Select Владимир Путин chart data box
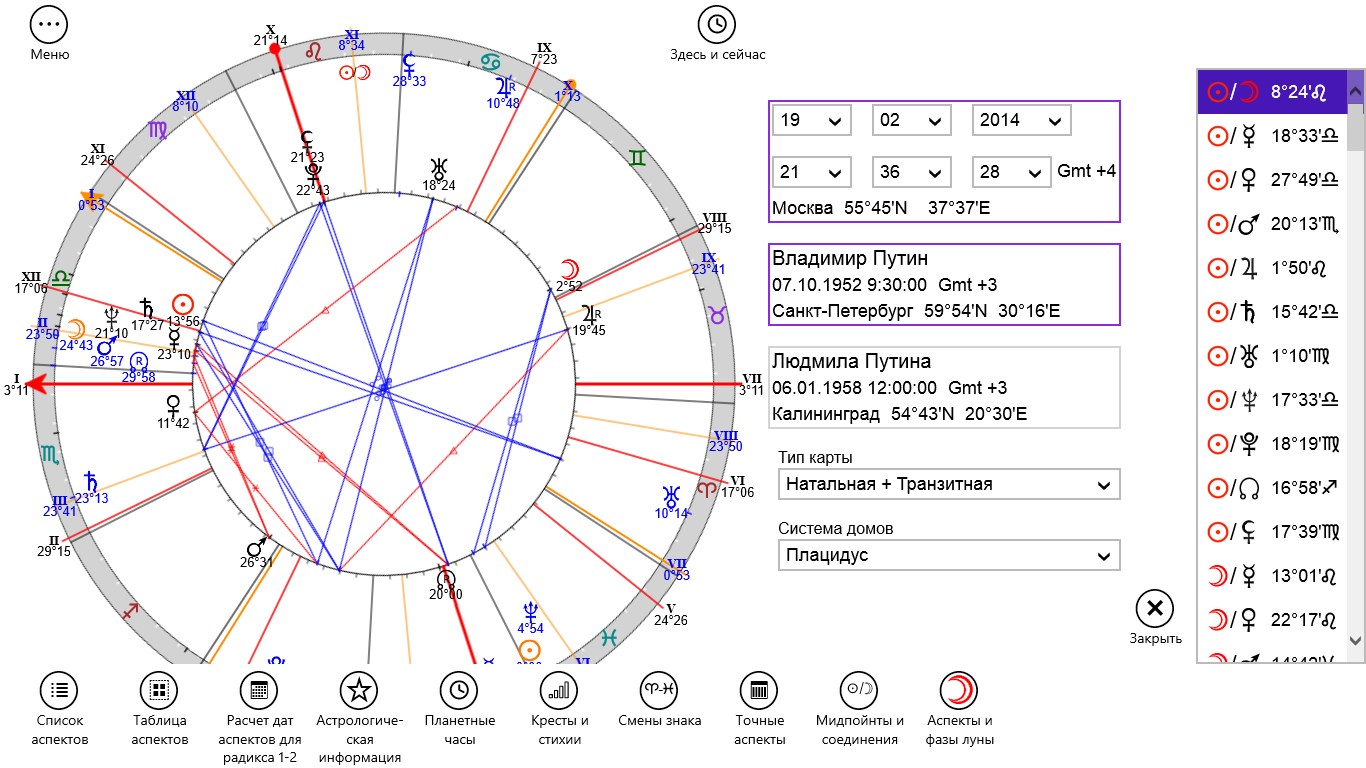Viewport: 1366px width, 768px height. point(944,285)
